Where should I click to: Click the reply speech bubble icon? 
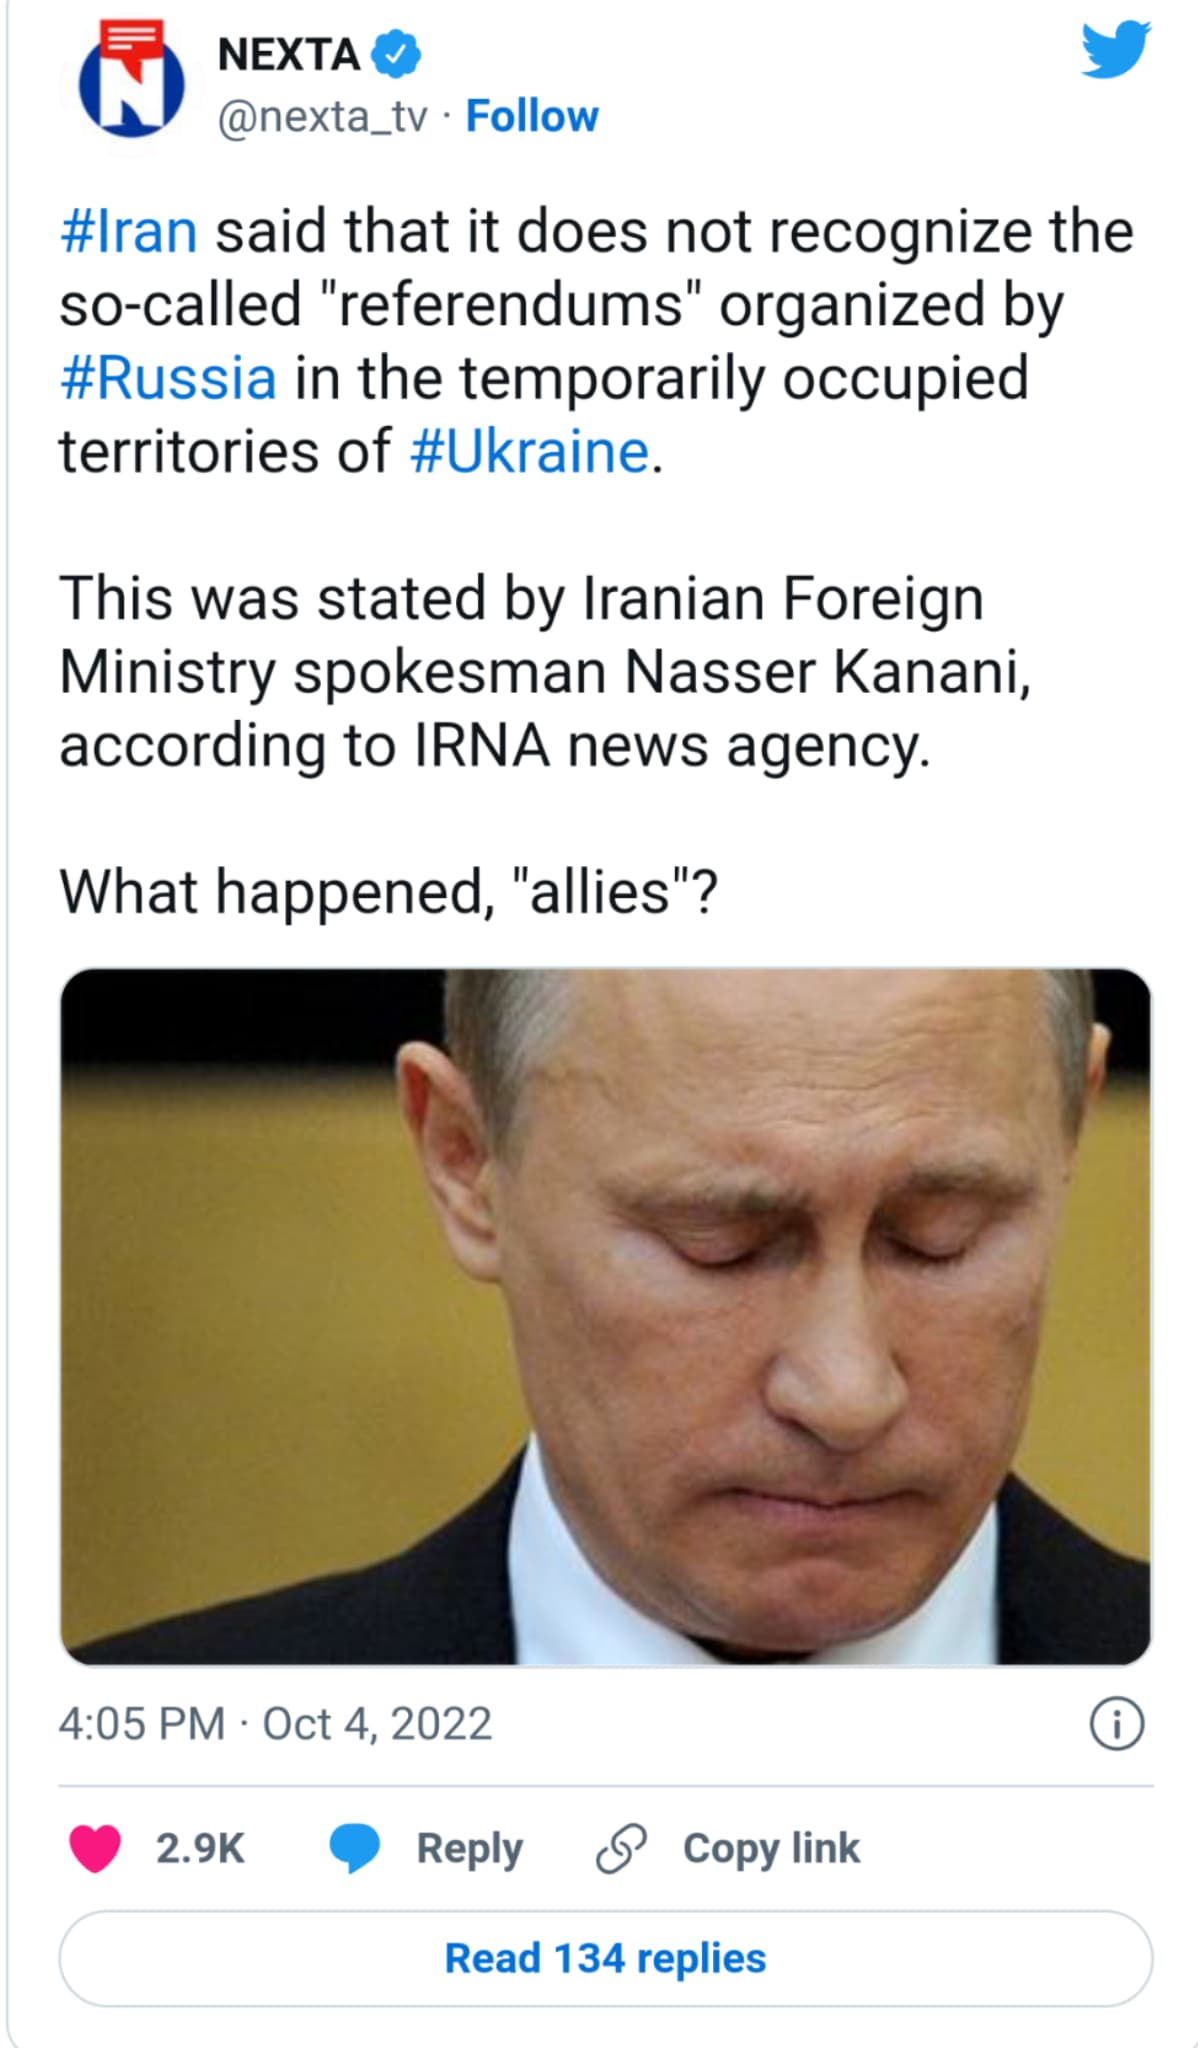point(355,1849)
